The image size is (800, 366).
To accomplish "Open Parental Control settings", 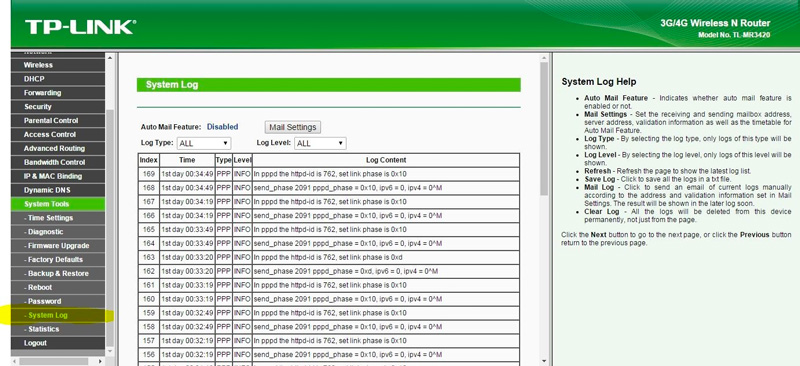I will coord(58,120).
